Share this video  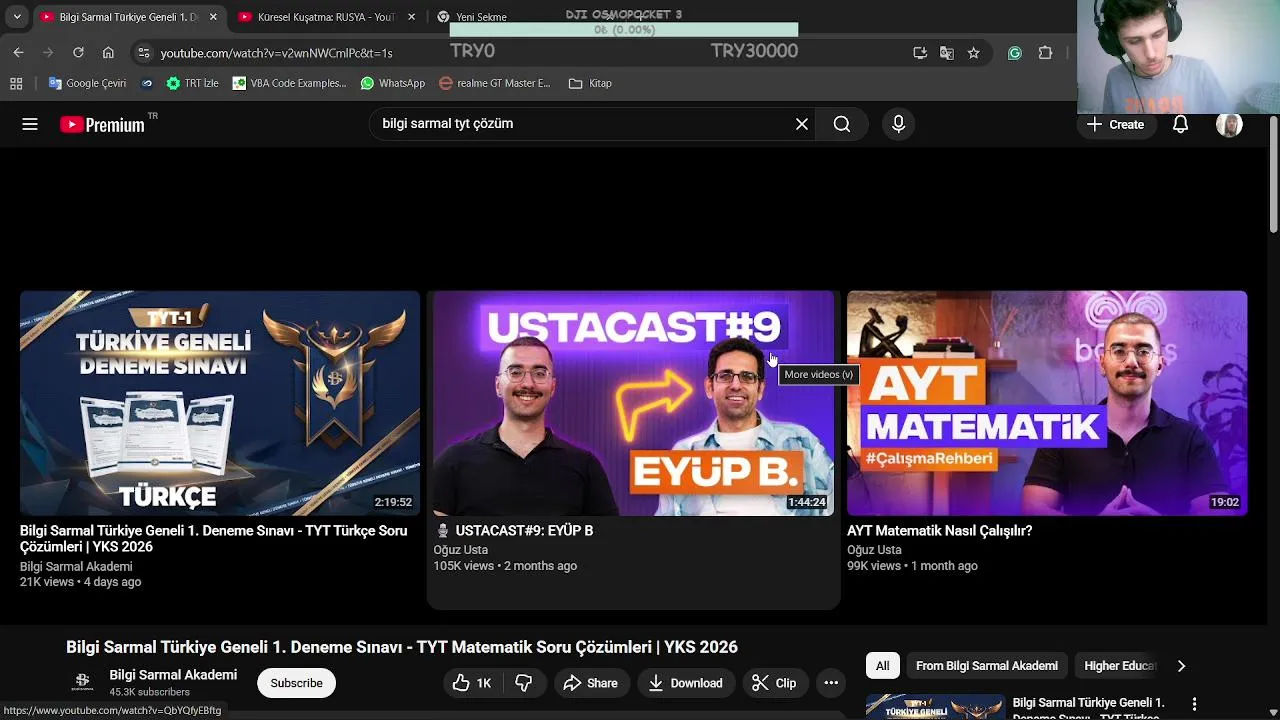(590, 683)
